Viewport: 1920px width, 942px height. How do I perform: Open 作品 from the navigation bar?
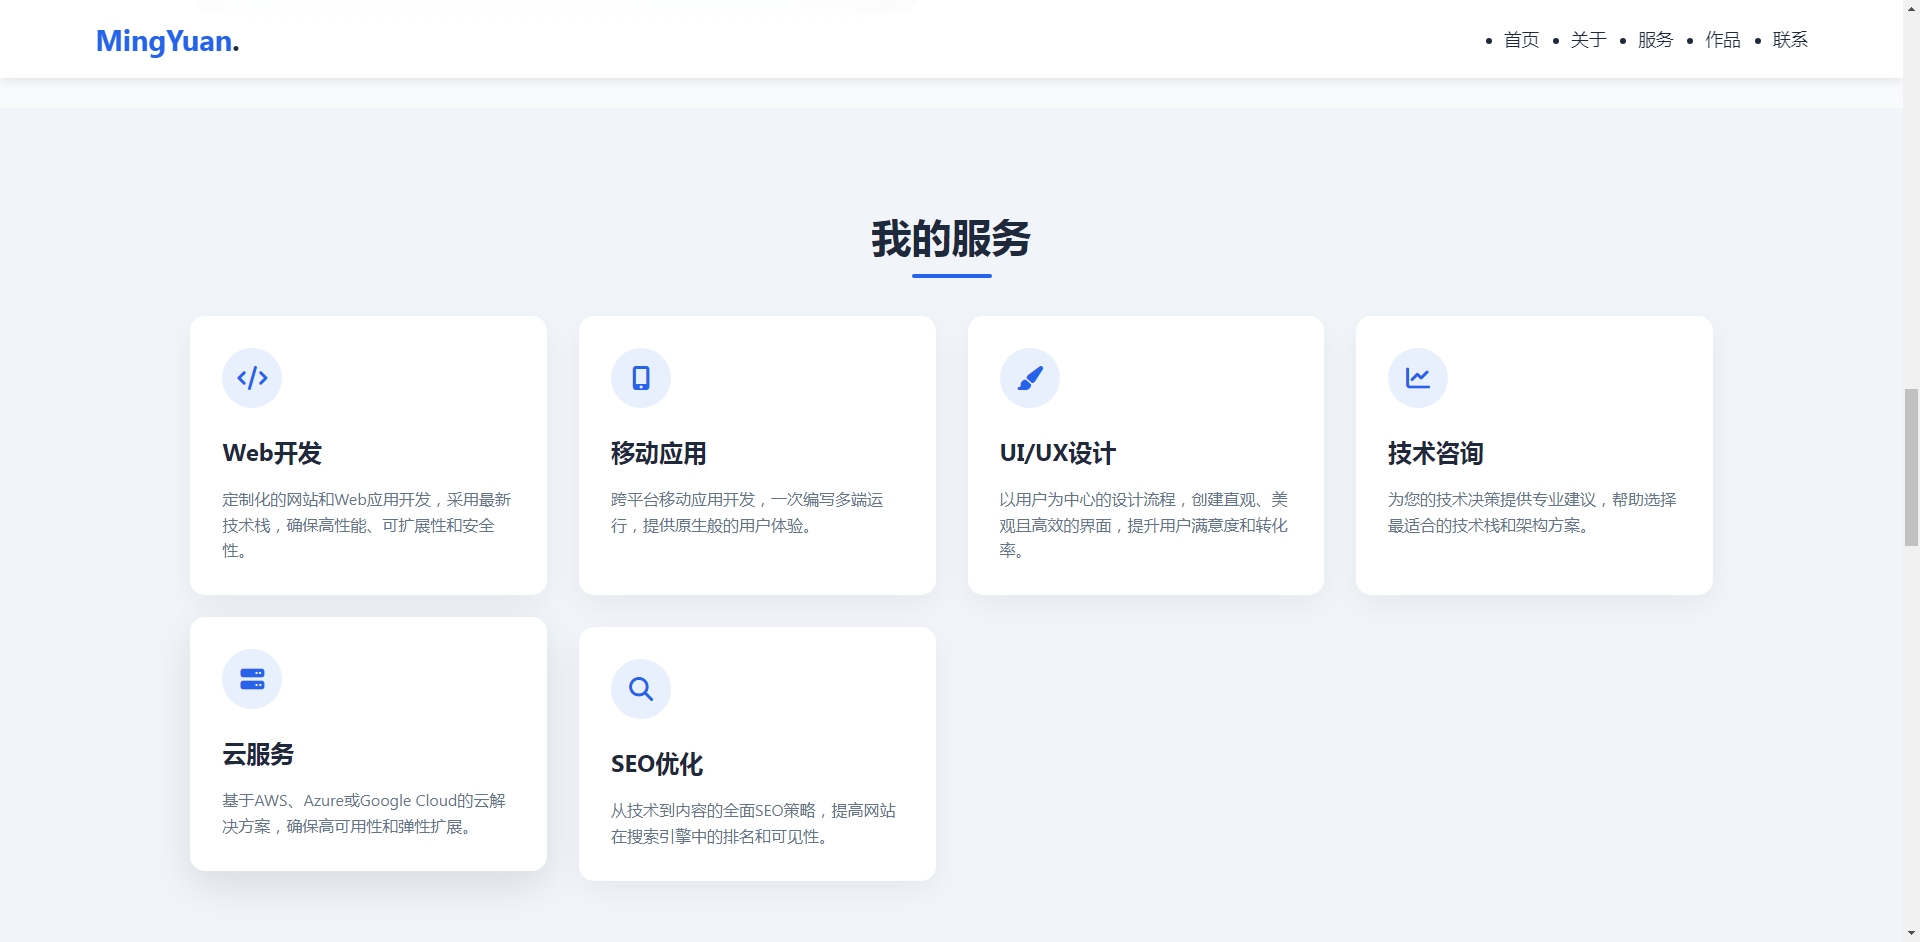pyautogui.click(x=1722, y=40)
